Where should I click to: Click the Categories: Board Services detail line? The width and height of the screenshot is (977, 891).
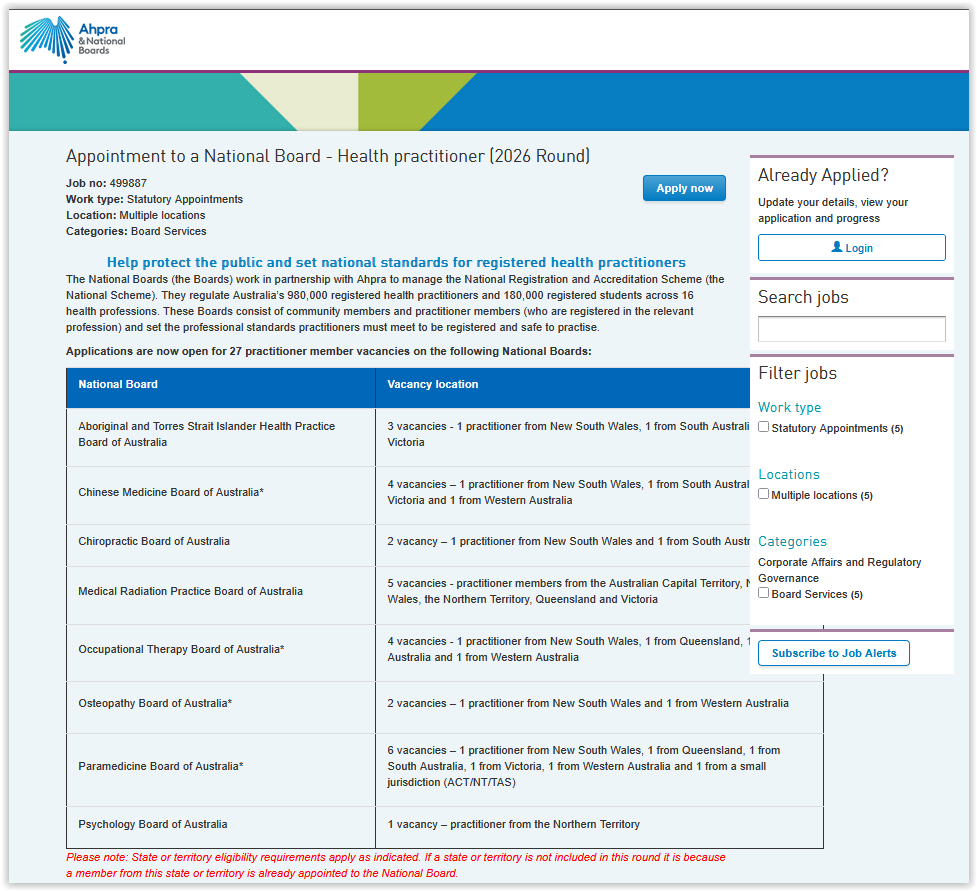tap(136, 231)
